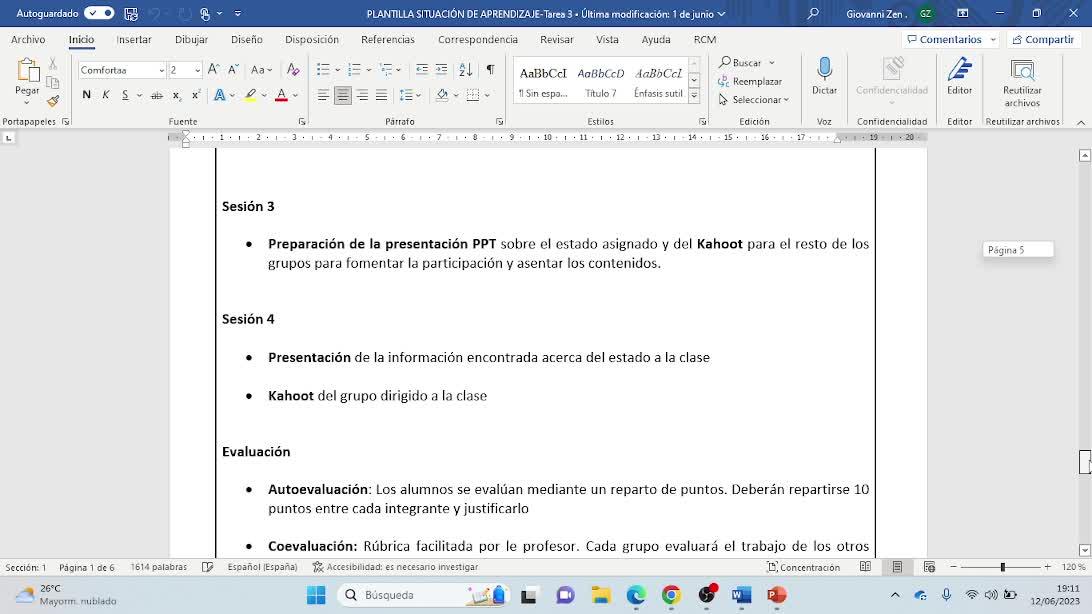Toggle the Autoguardado switch
1092x614 pixels.
click(x=100, y=13)
